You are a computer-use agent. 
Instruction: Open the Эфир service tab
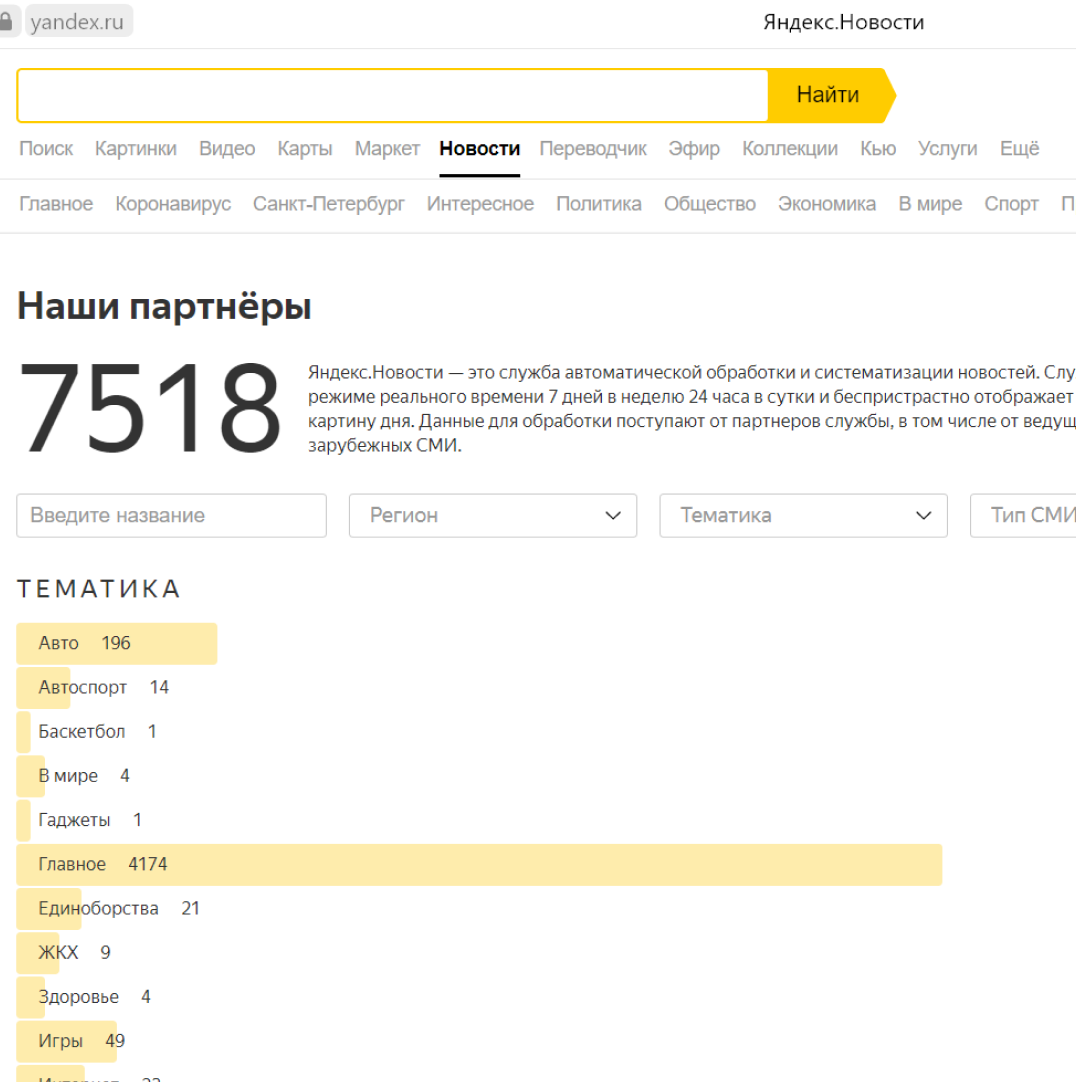click(694, 148)
